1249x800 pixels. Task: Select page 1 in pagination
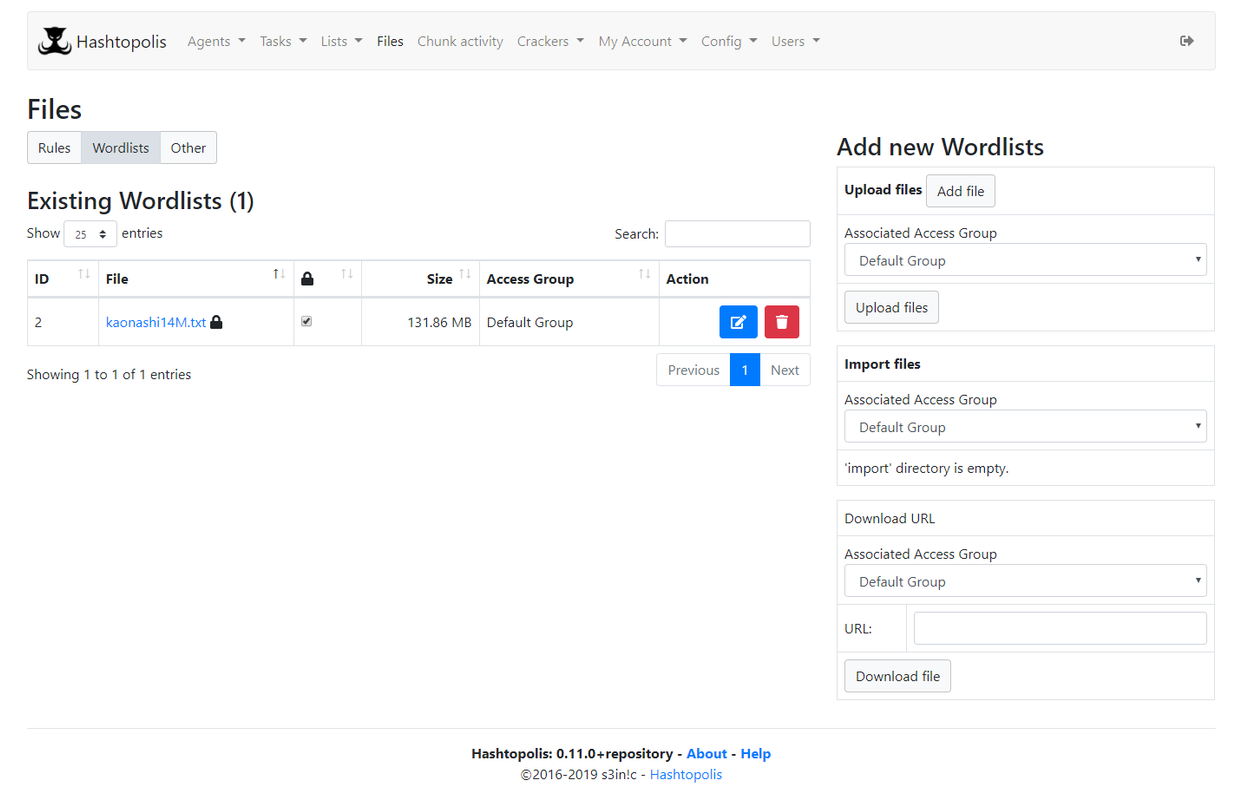click(x=745, y=369)
